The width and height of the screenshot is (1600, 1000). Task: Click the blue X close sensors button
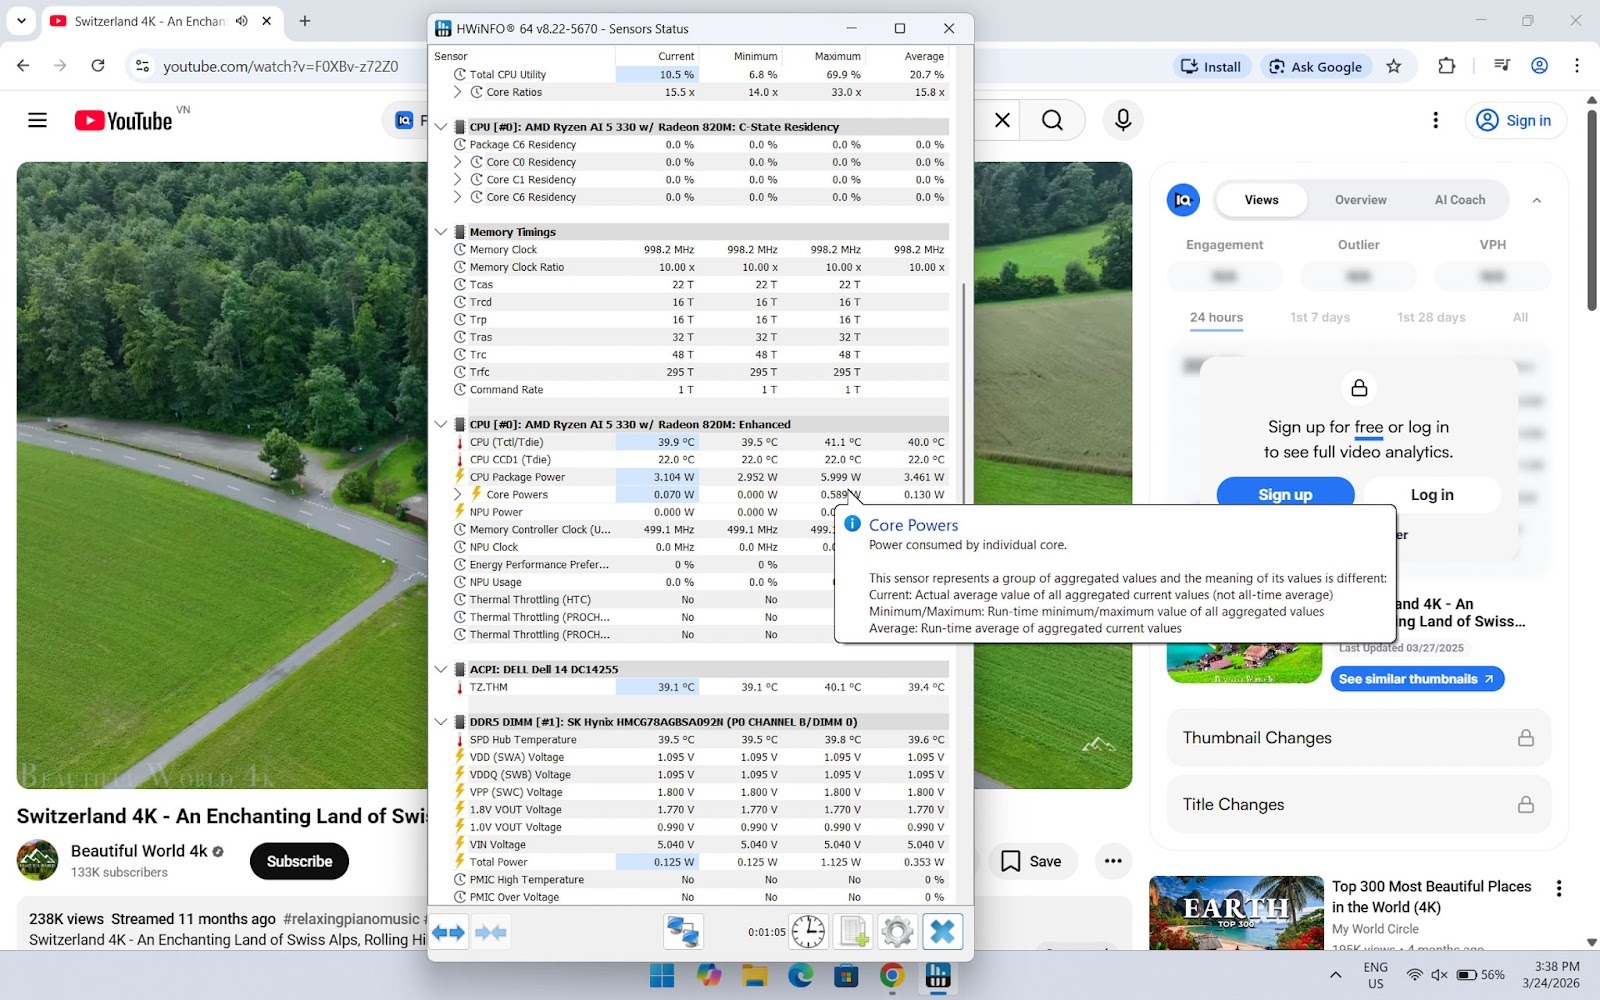pyautogui.click(x=942, y=932)
